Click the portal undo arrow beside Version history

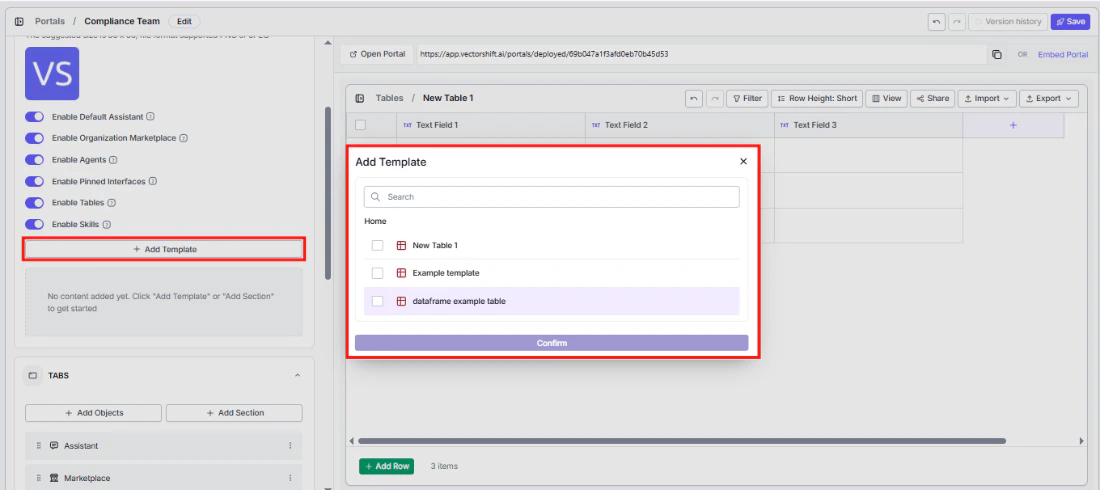[x=936, y=22]
